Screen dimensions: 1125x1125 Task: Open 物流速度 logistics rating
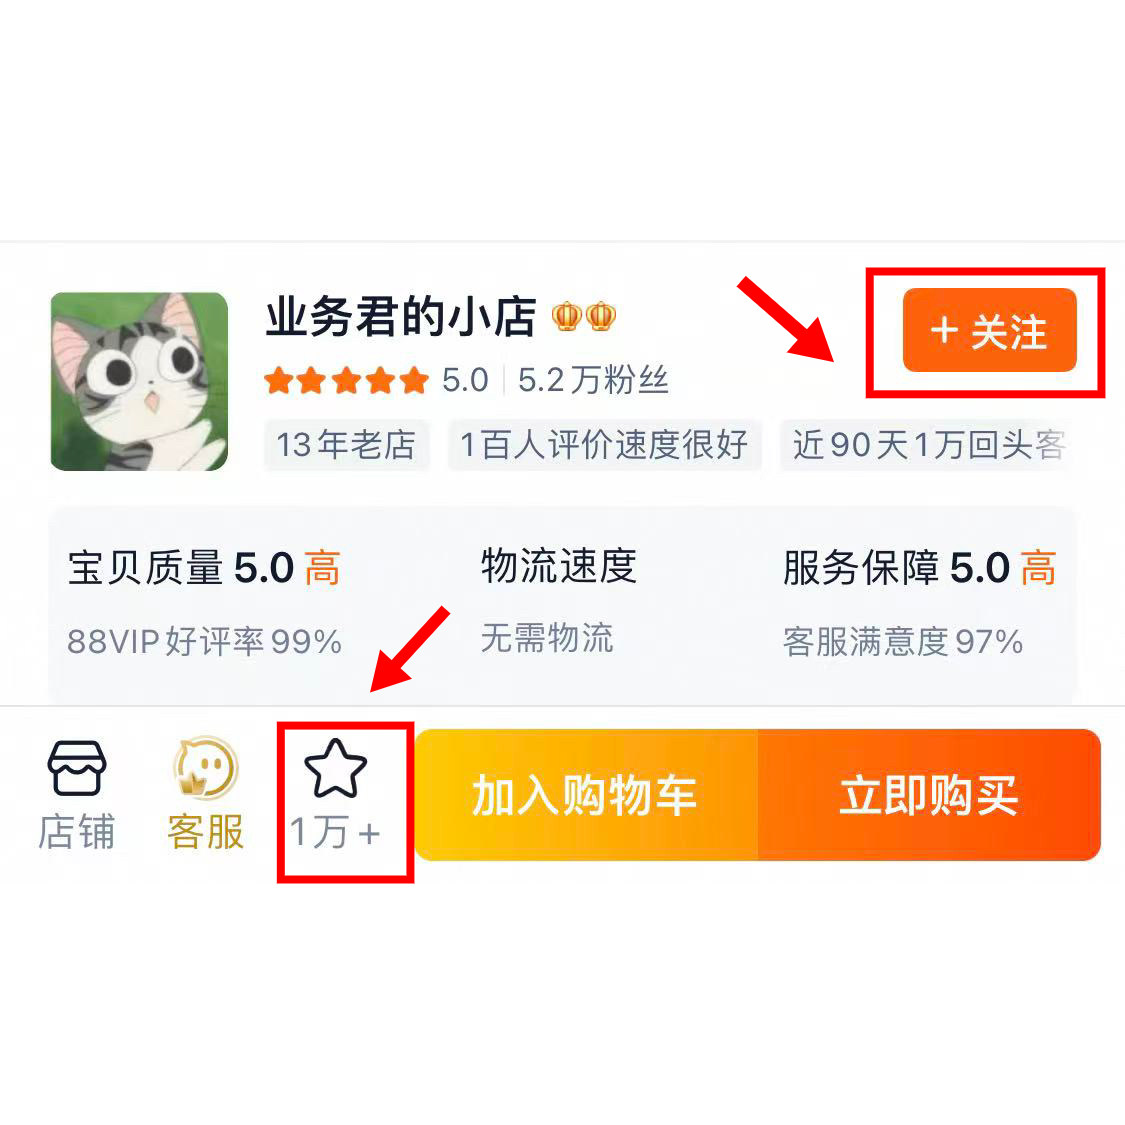[559, 566]
